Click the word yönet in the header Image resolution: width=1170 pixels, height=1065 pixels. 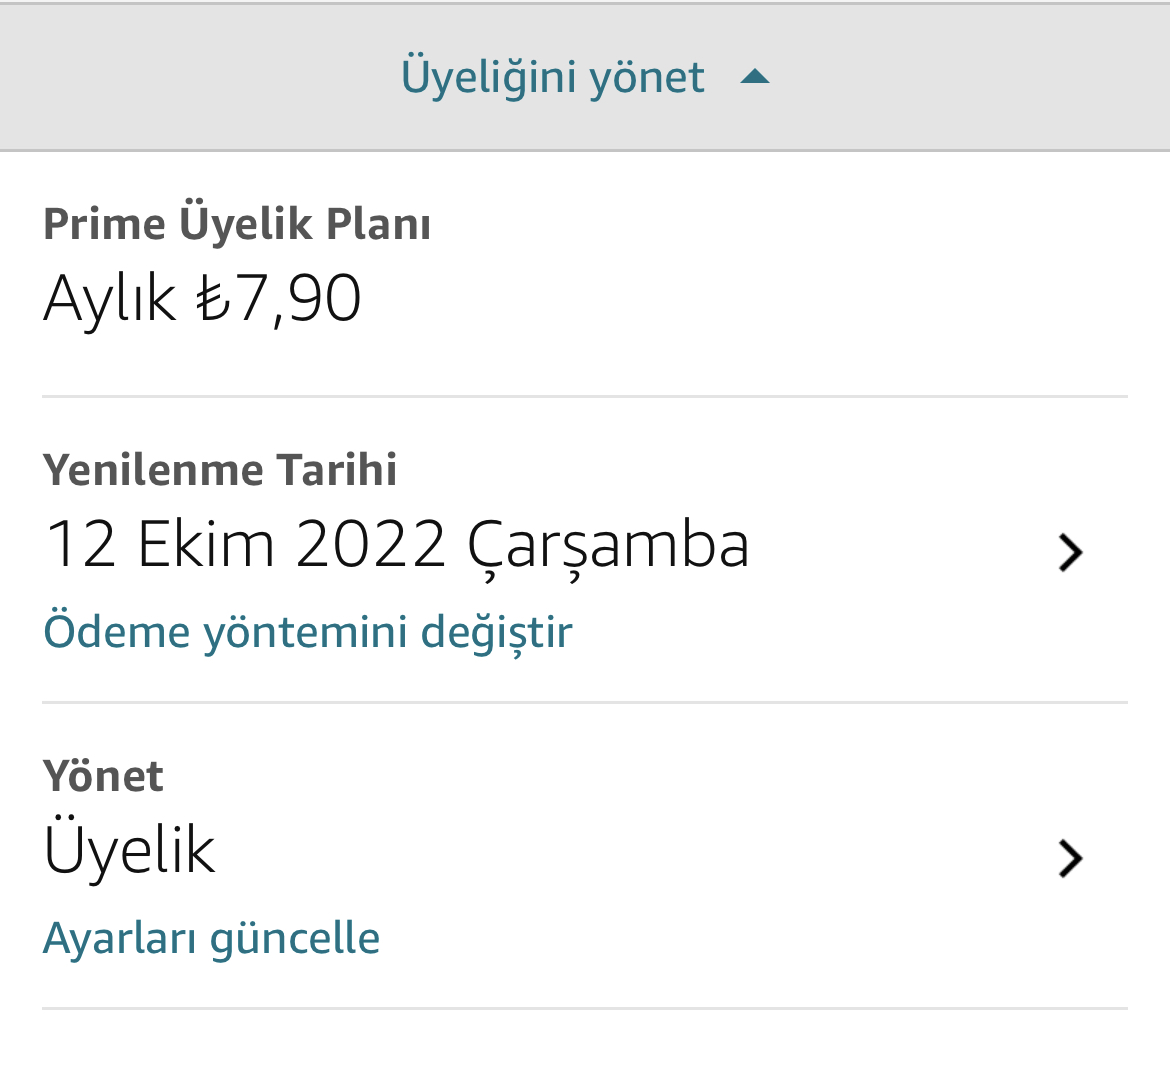pyautogui.click(x=647, y=77)
